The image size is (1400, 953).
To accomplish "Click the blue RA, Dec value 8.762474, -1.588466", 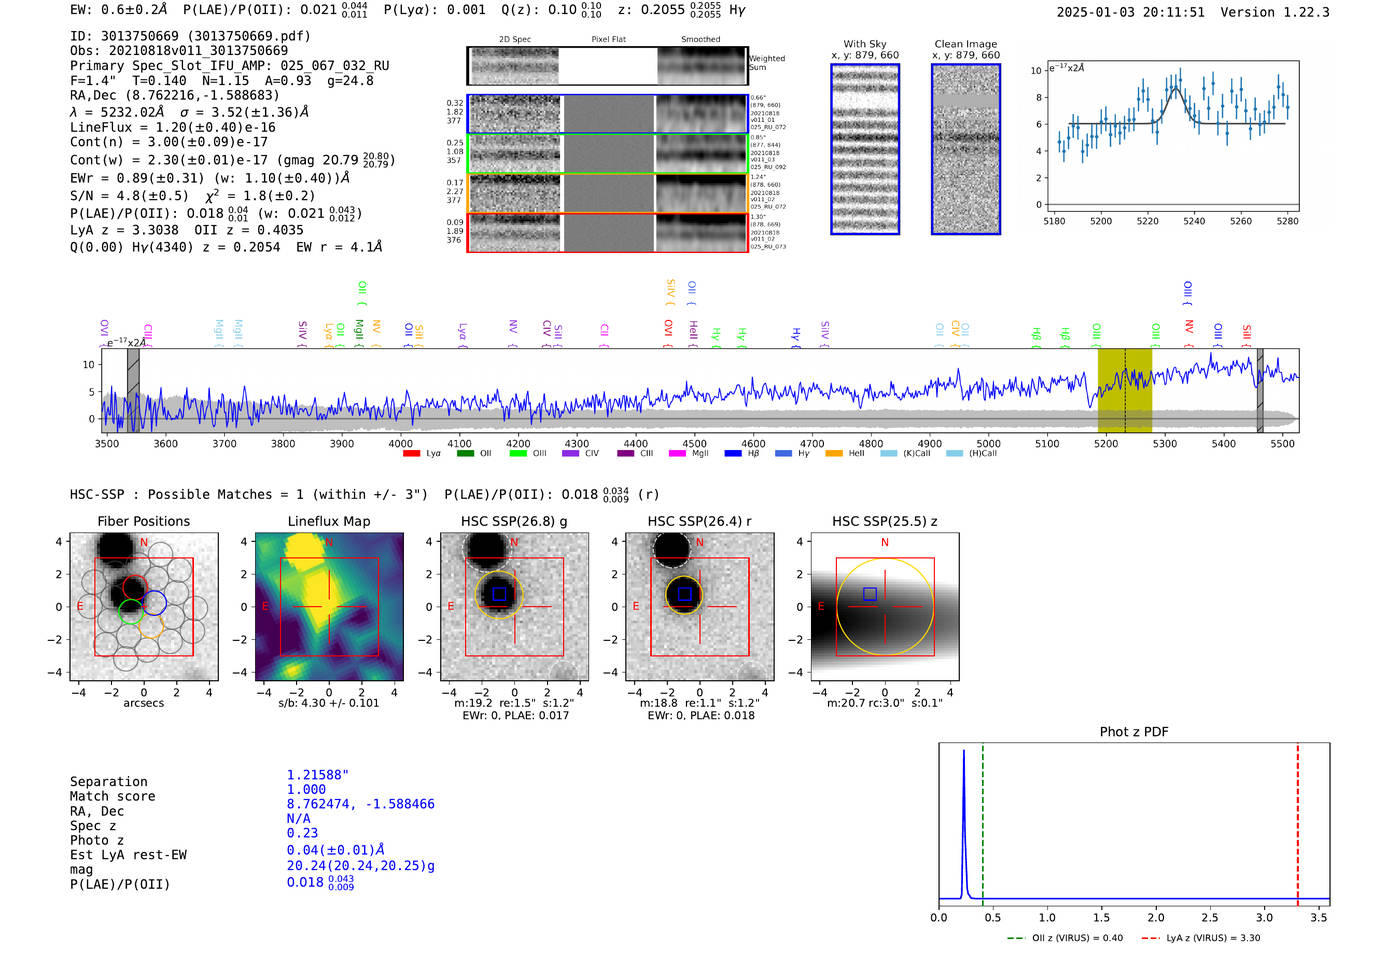I will pyautogui.click(x=361, y=804).
